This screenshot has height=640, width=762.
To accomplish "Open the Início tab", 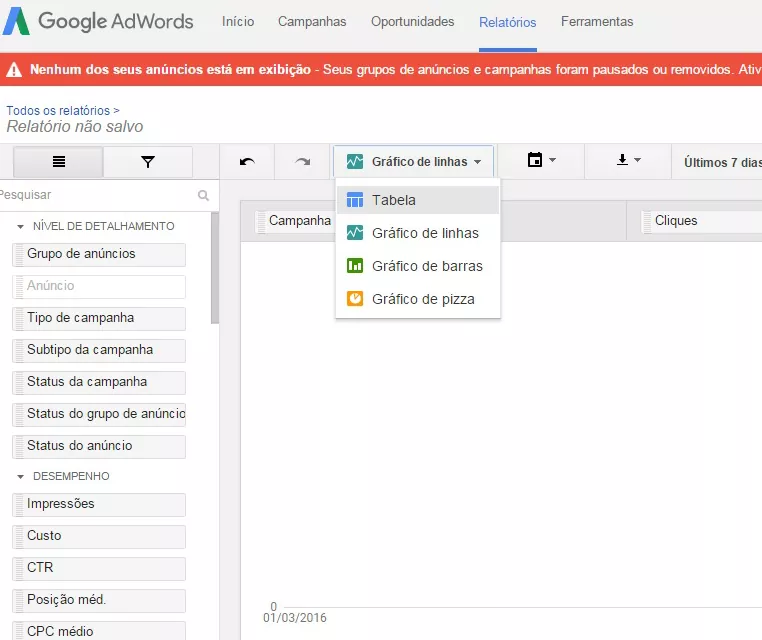I will click(238, 22).
